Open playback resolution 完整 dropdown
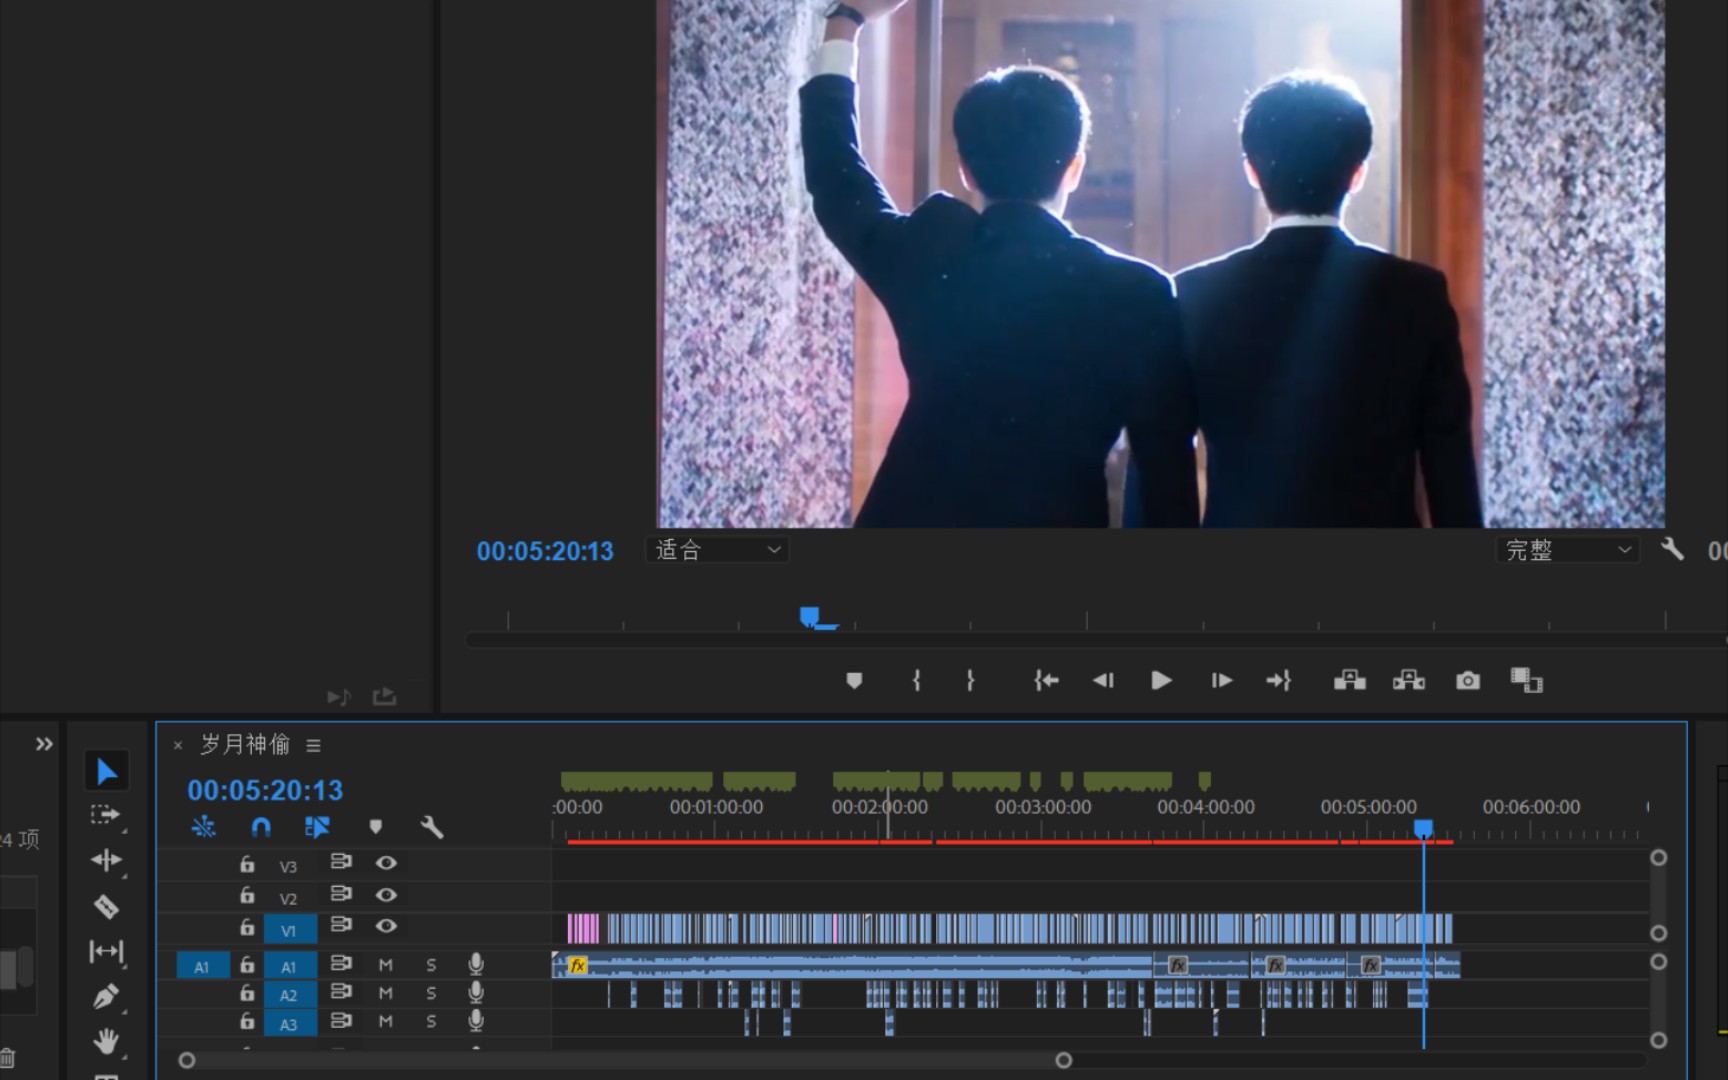The height and width of the screenshot is (1080, 1728). 1568,549
